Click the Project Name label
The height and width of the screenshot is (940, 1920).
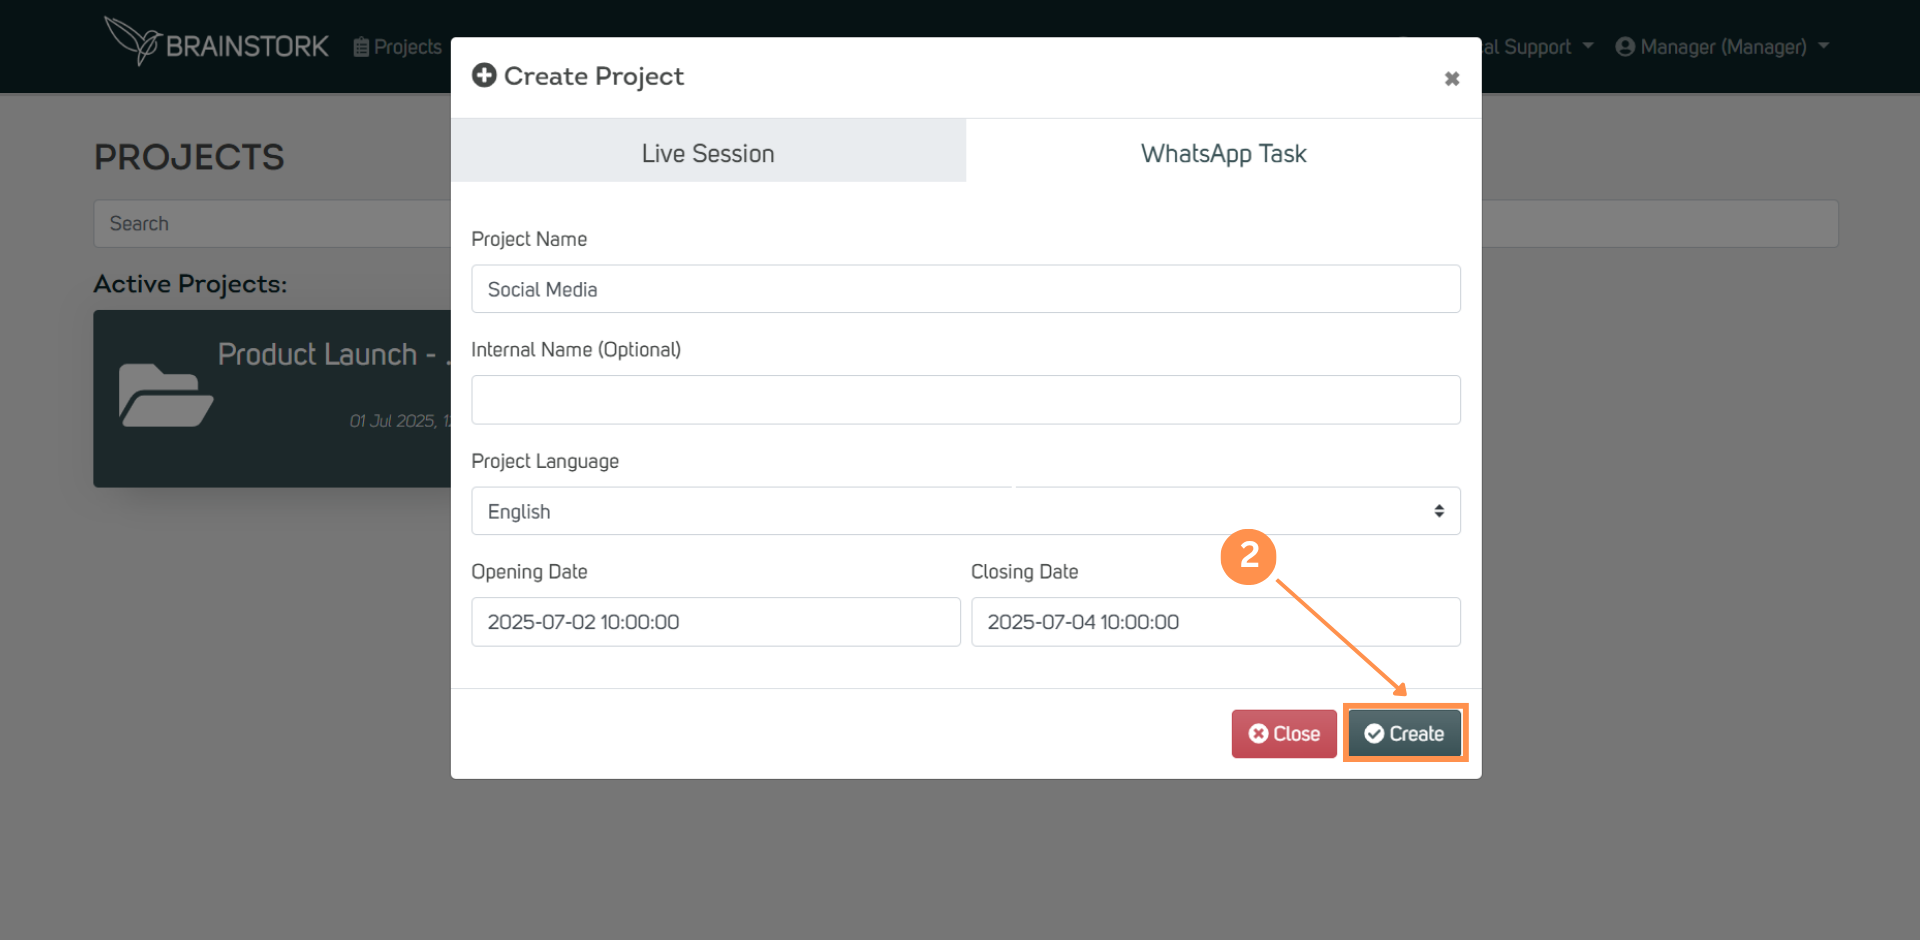tap(529, 239)
